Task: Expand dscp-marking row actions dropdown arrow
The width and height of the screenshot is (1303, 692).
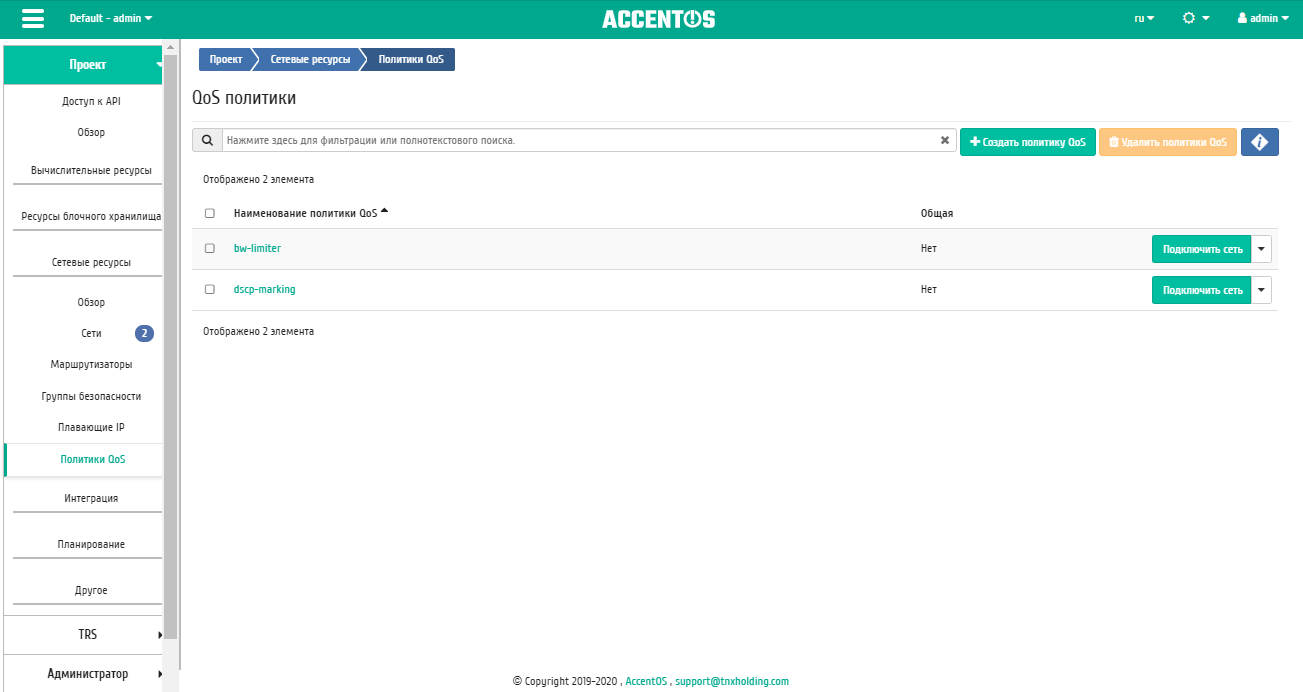Action: 1262,290
